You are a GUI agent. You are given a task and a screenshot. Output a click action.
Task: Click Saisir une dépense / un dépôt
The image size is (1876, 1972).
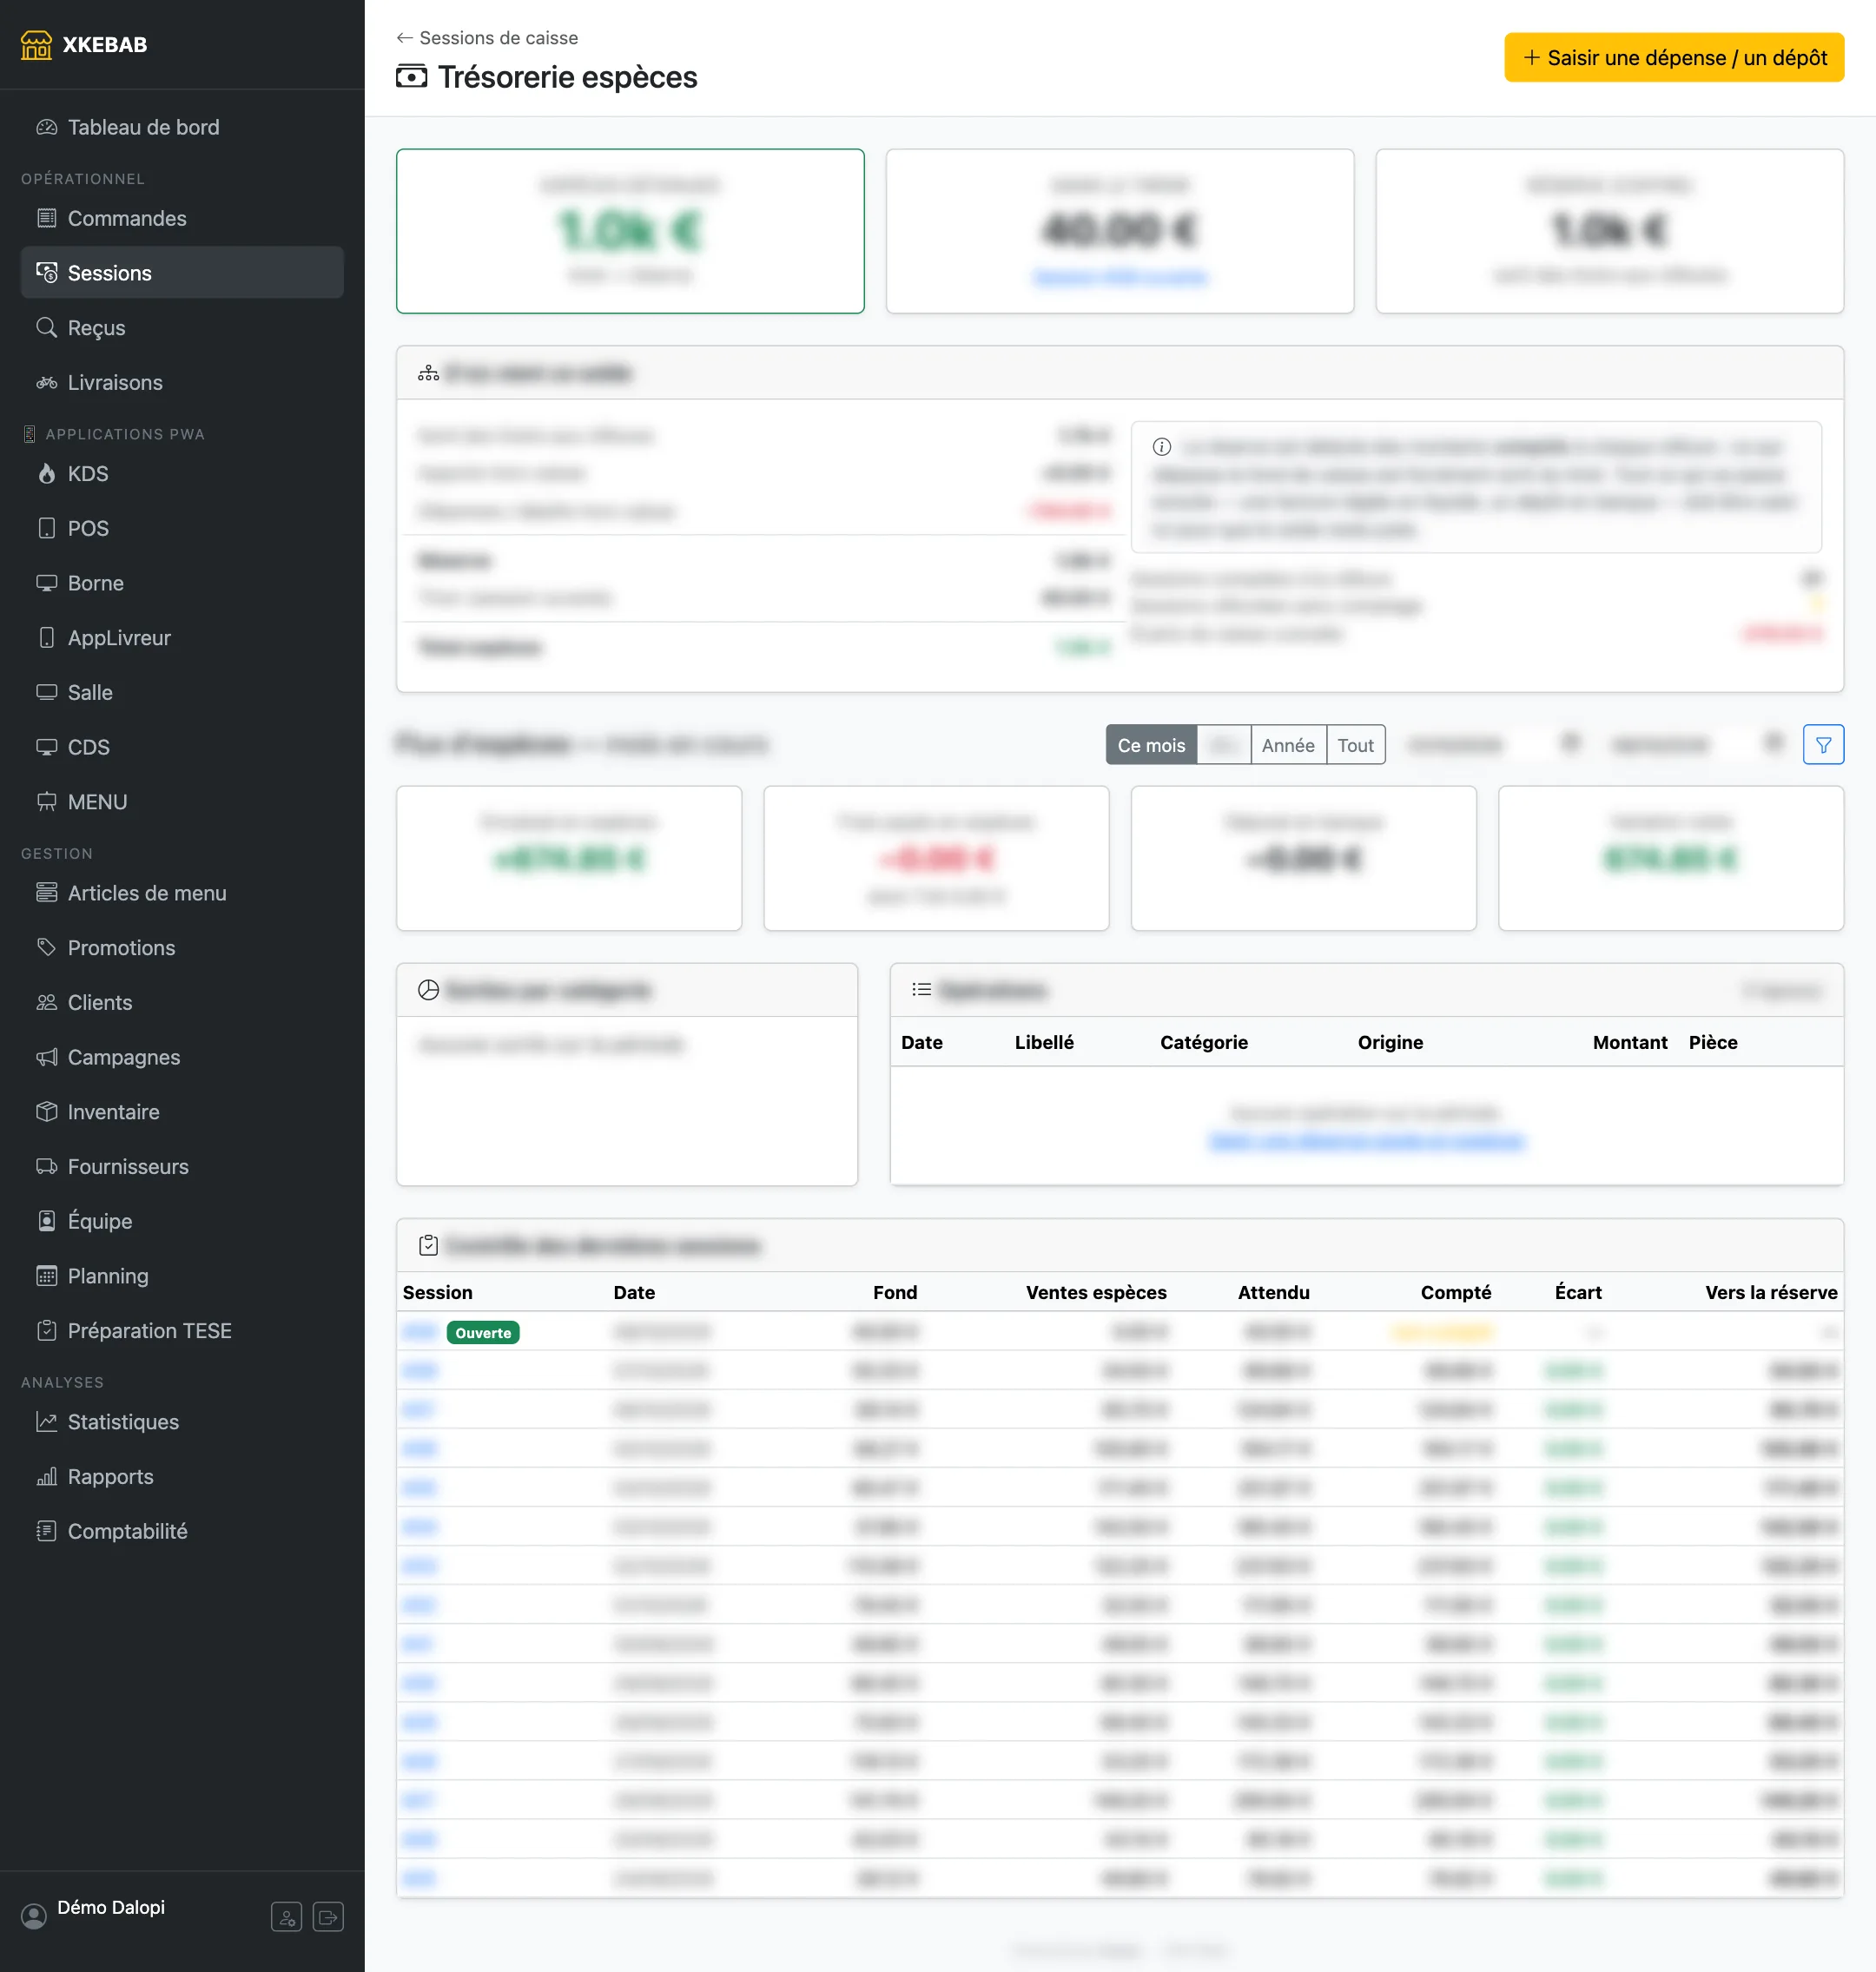pyautogui.click(x=1674, y=58)
